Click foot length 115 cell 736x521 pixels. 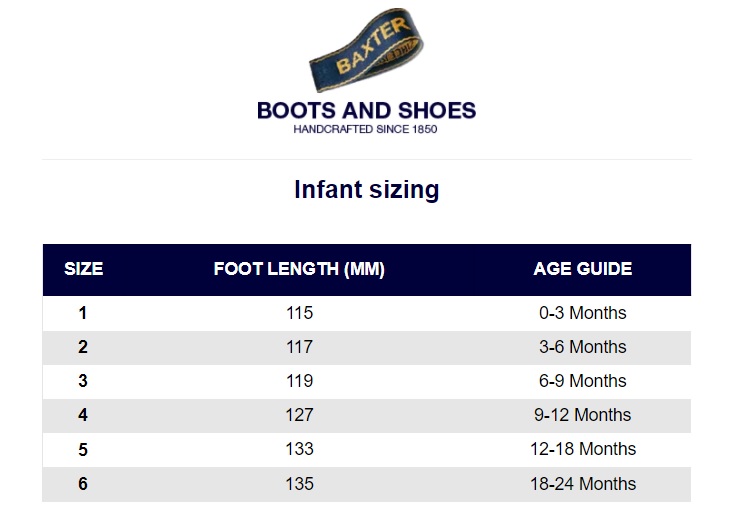(x=299, y=313)
